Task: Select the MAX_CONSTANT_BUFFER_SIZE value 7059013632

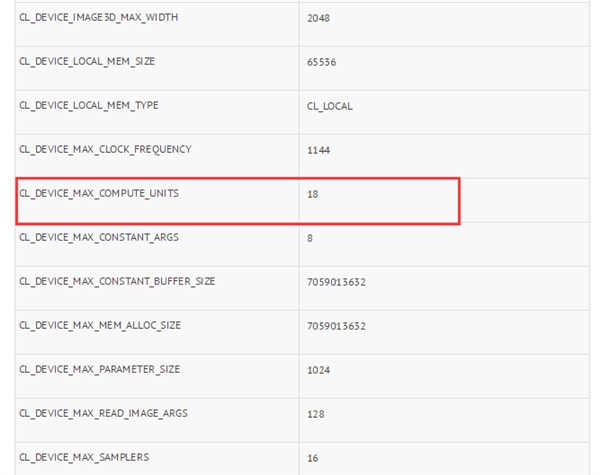Action: [336, 282]
